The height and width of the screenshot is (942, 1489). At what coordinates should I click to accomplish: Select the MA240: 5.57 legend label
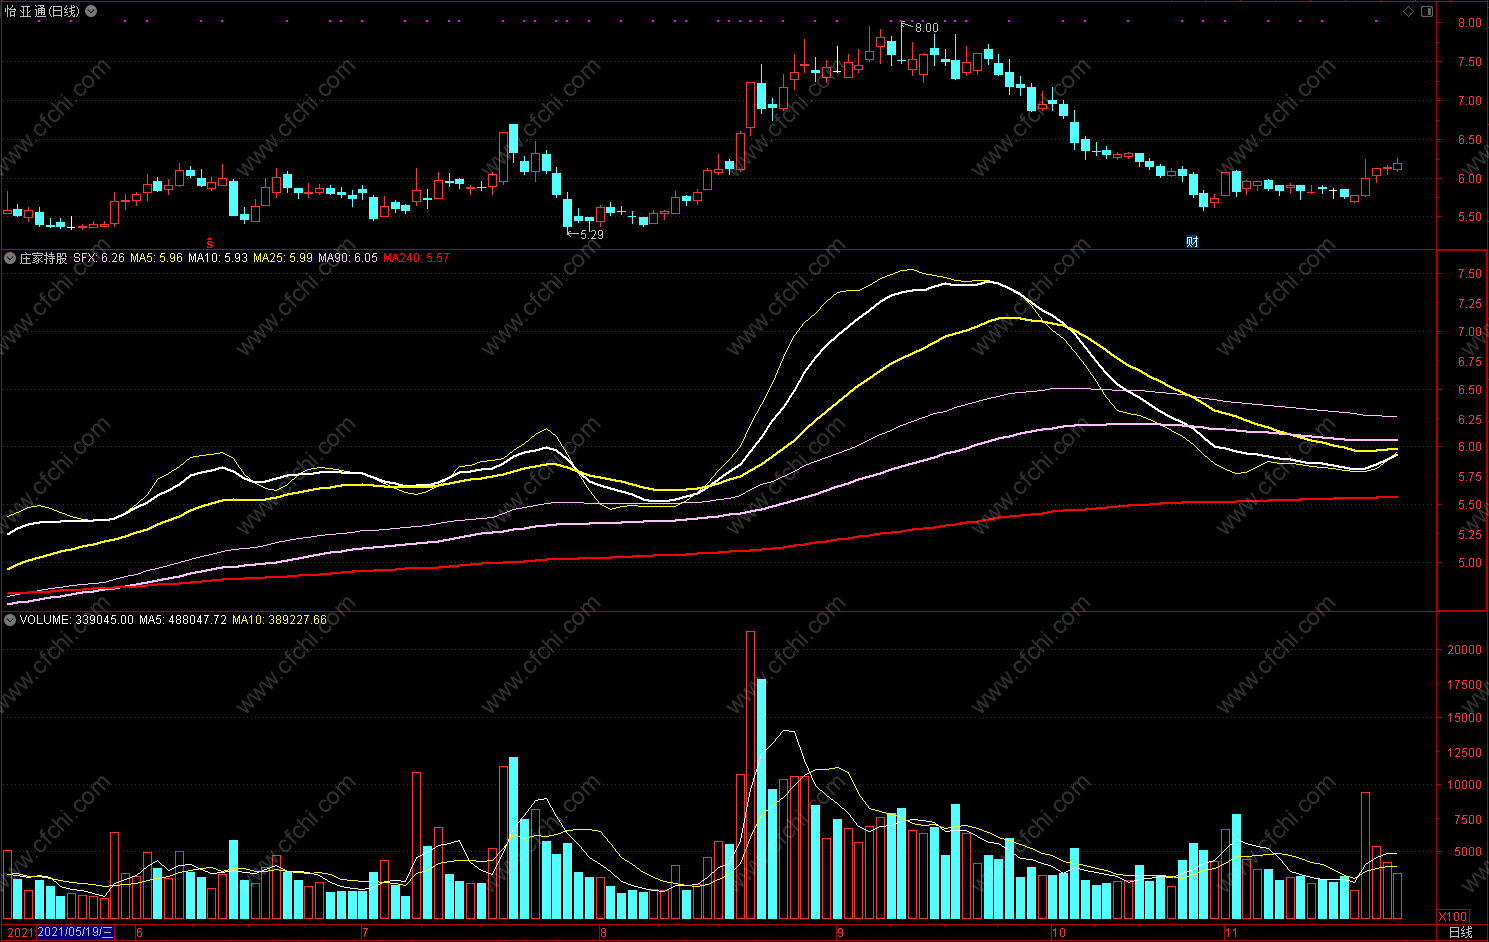pos(416,258)
